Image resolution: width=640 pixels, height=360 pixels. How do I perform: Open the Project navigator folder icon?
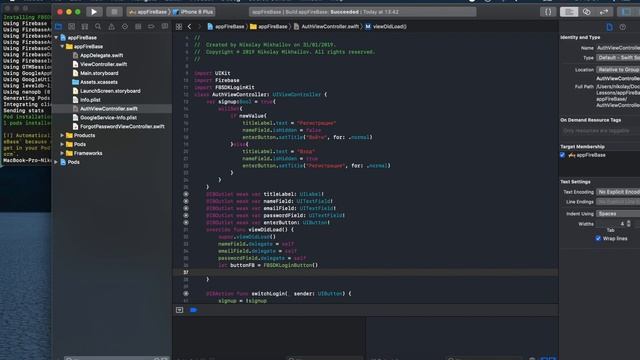point(58,27)
